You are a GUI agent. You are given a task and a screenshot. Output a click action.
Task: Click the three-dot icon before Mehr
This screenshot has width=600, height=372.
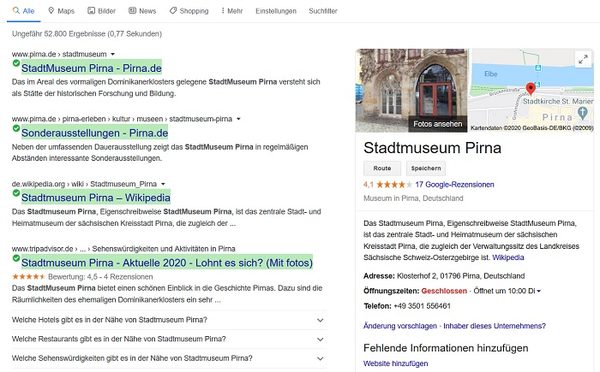[223, 11]
